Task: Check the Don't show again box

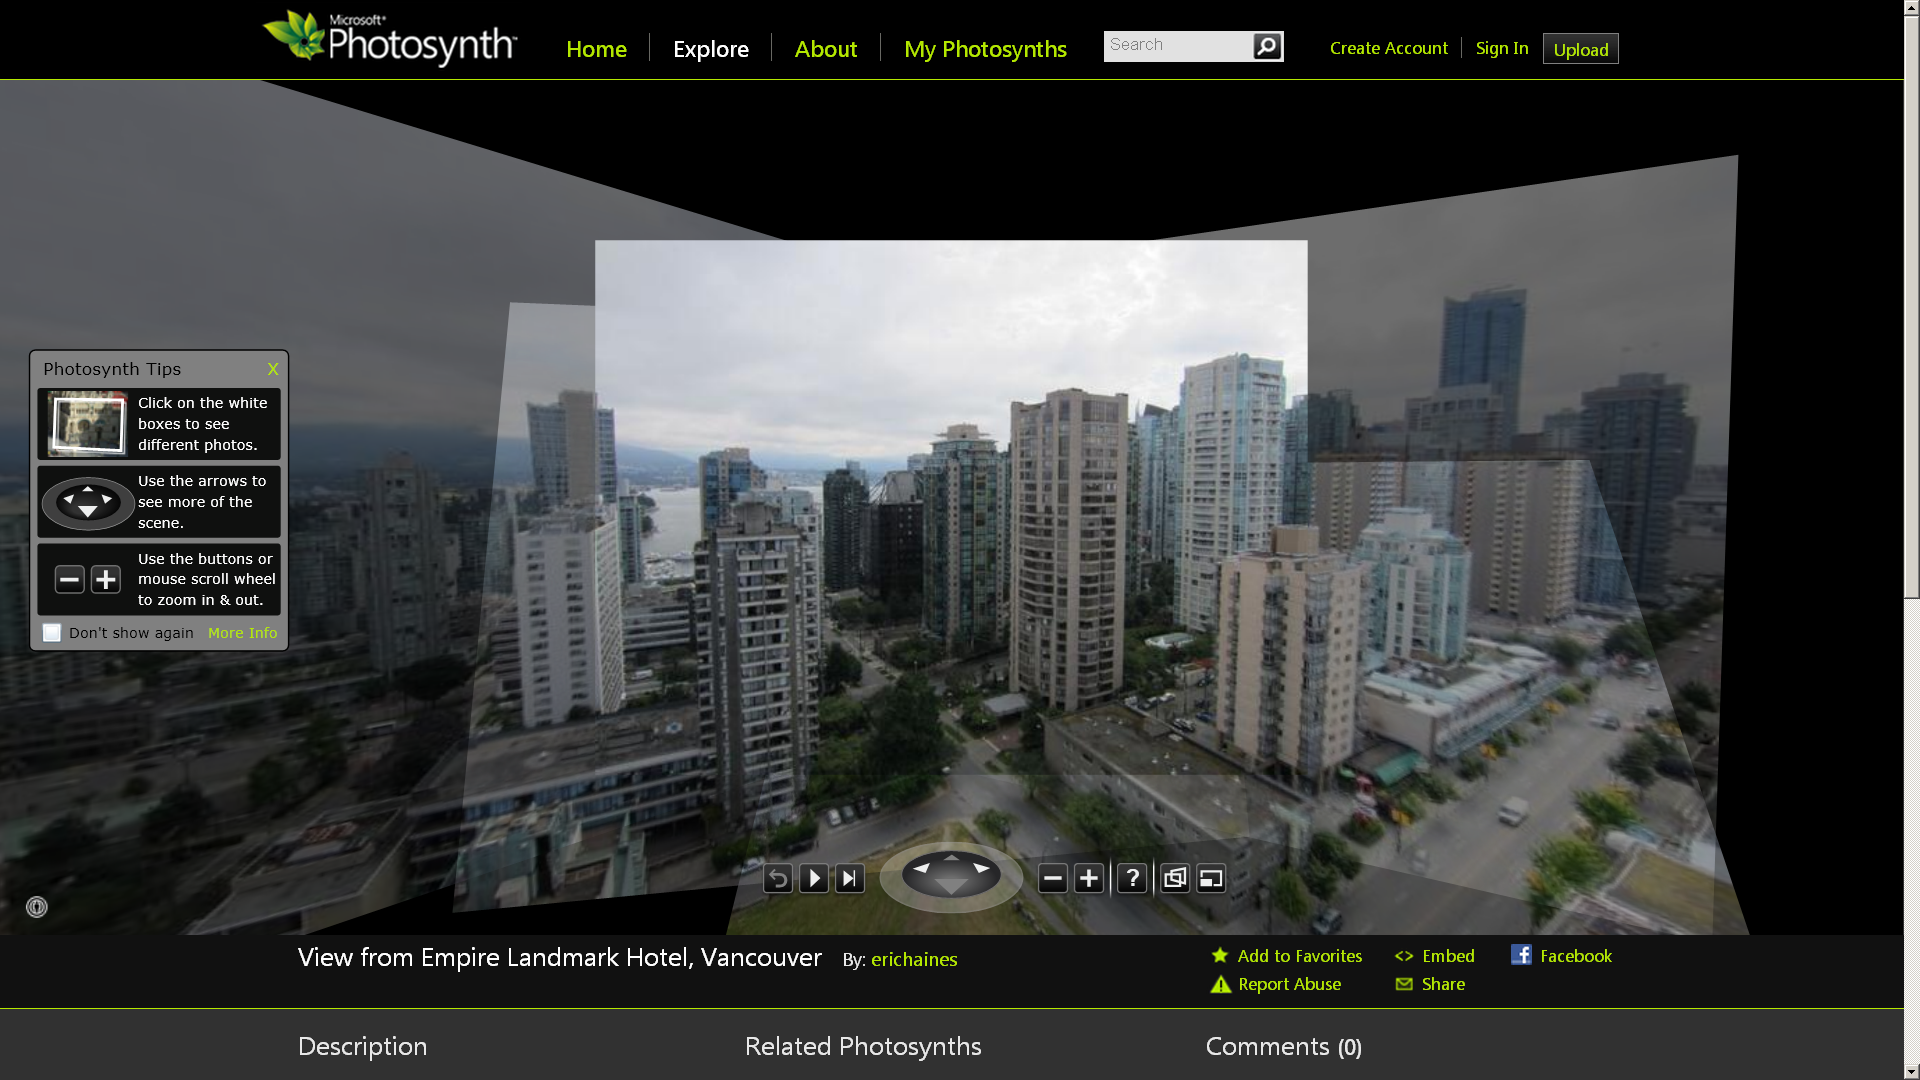Action: pos(52,633)
